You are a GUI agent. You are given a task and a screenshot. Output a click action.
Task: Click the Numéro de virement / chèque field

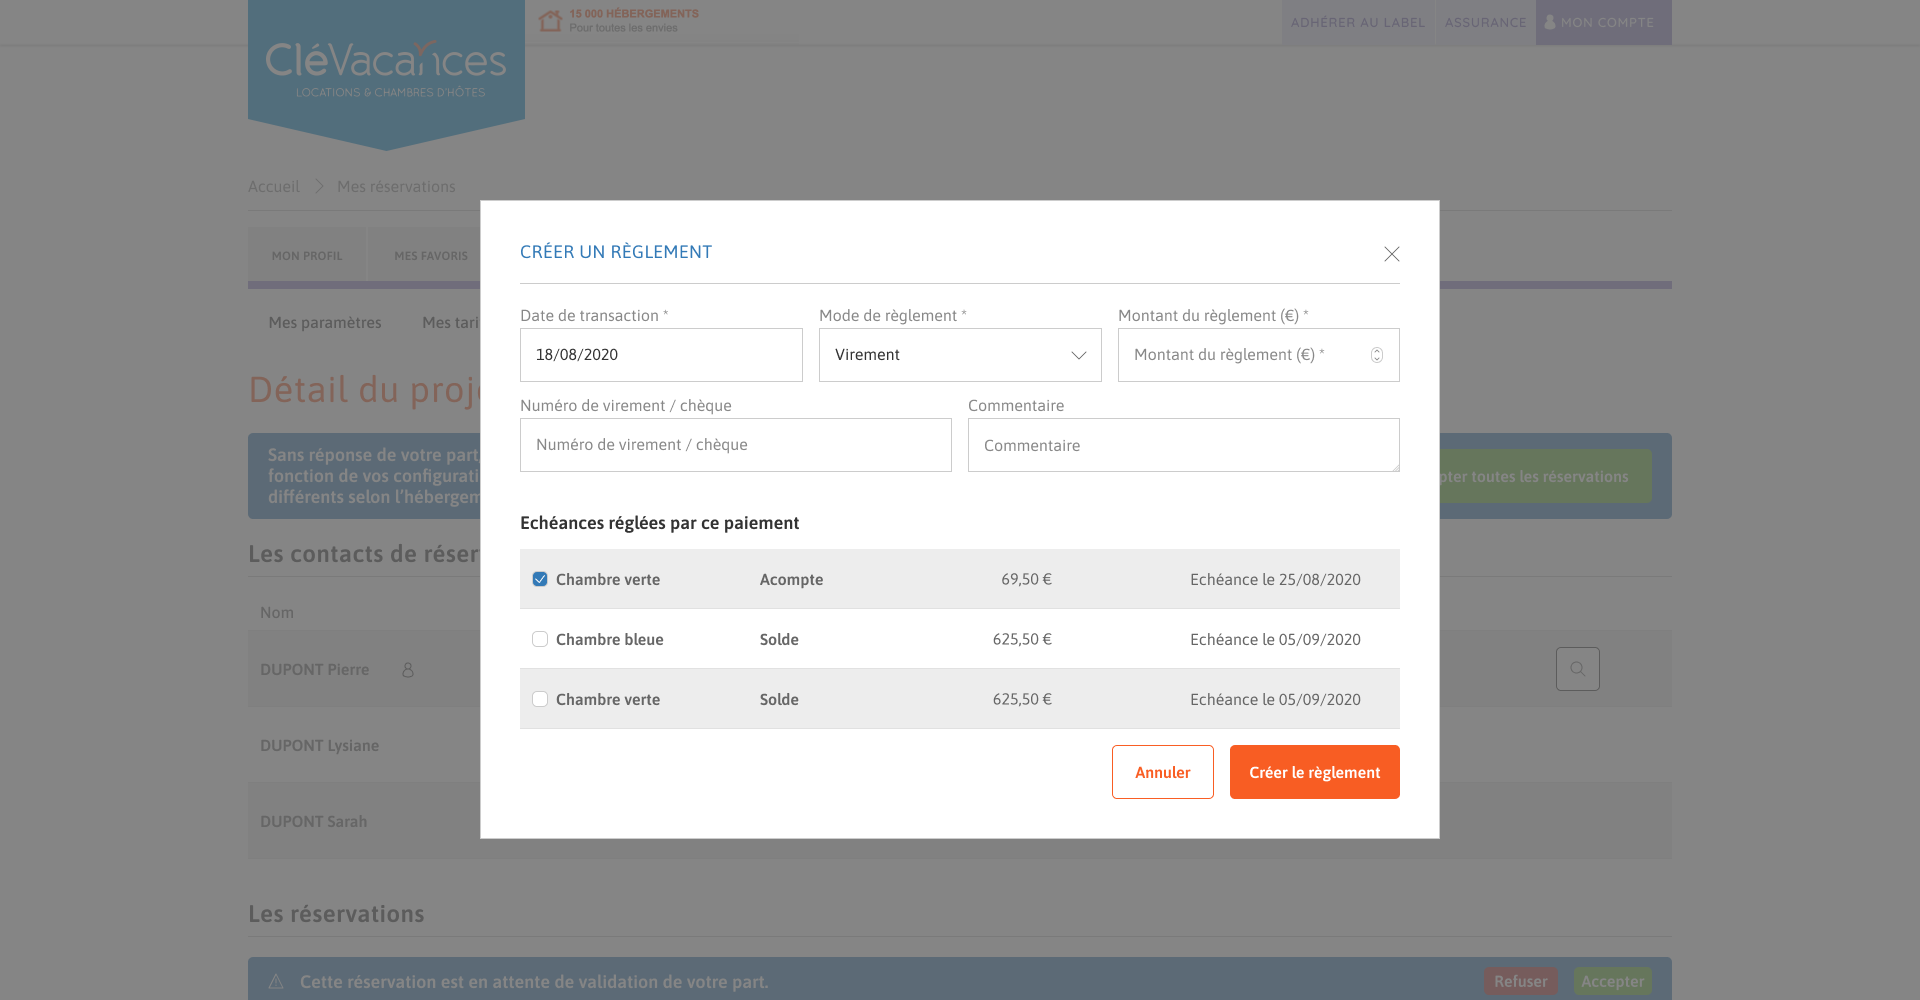click(736, 445)
